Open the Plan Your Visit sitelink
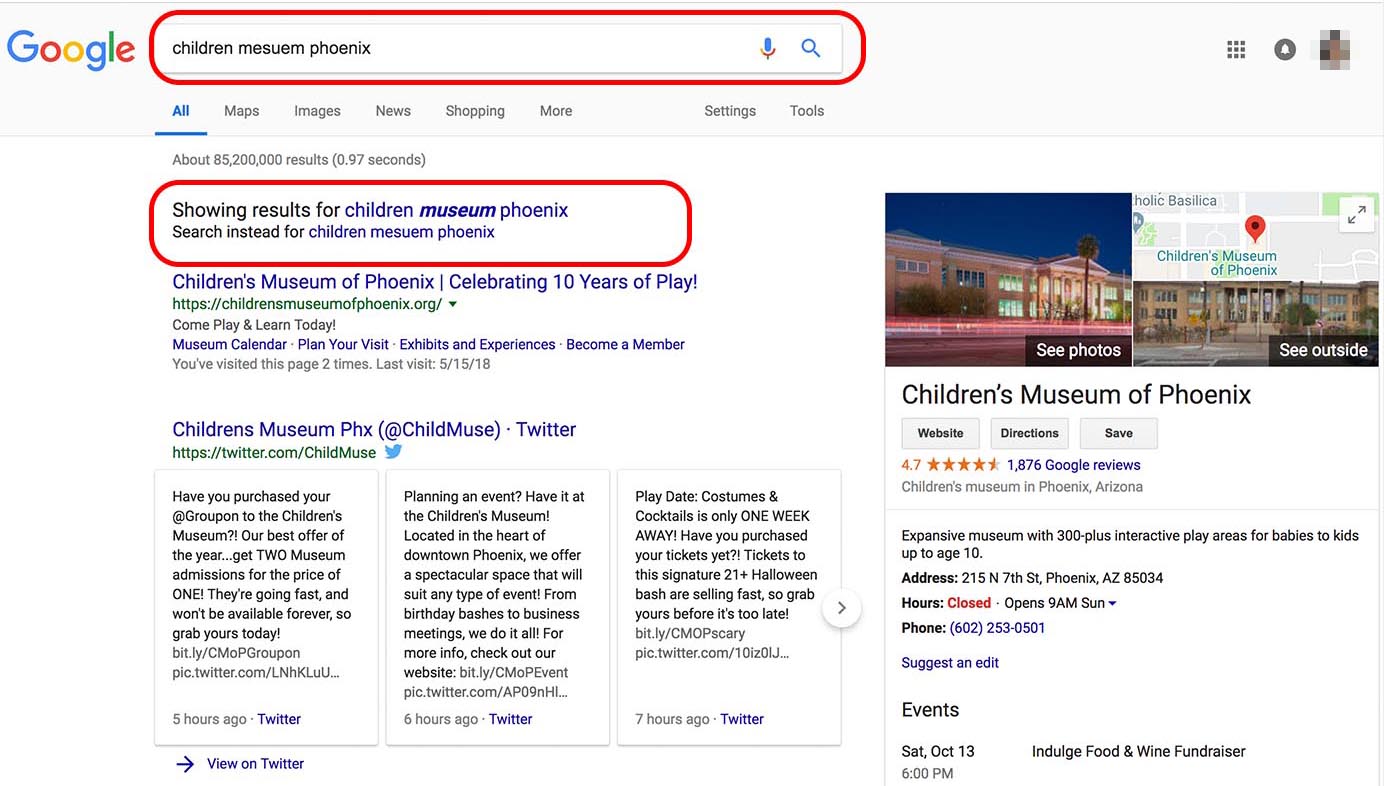The width and height of the screenshot is (1384, 786). coord(343,344)
